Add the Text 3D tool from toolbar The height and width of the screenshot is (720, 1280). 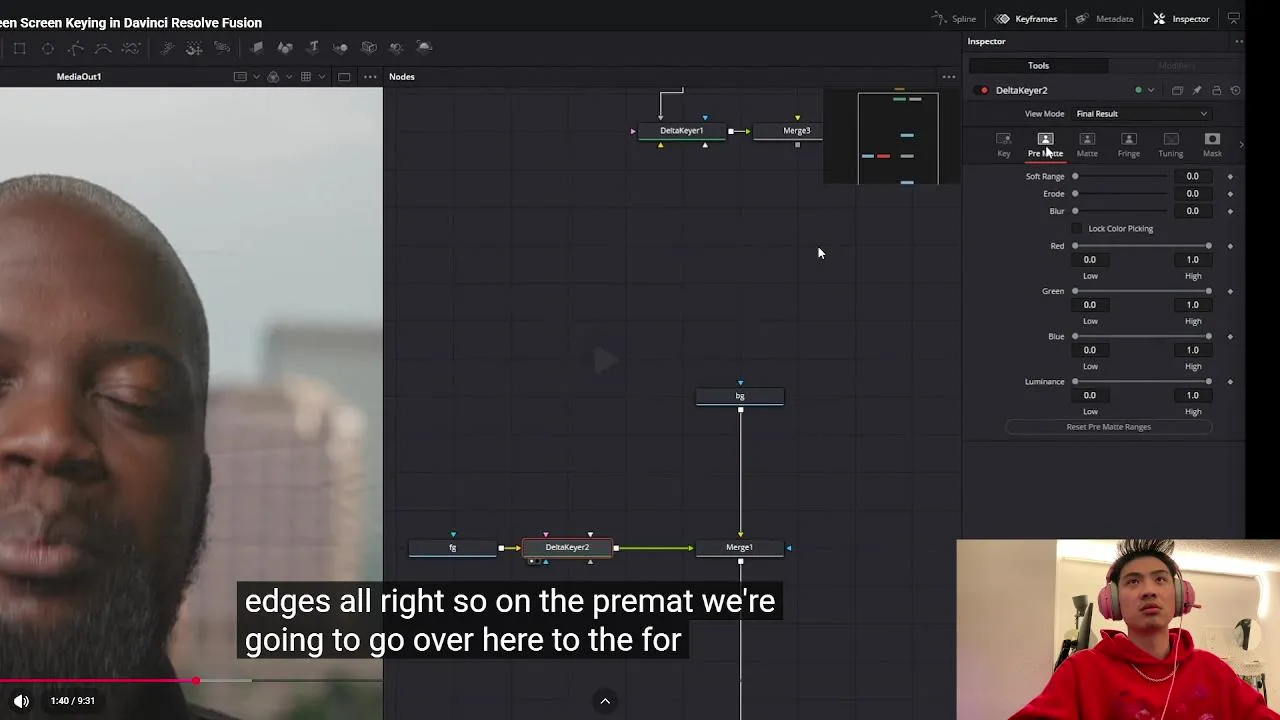point(313,47)
